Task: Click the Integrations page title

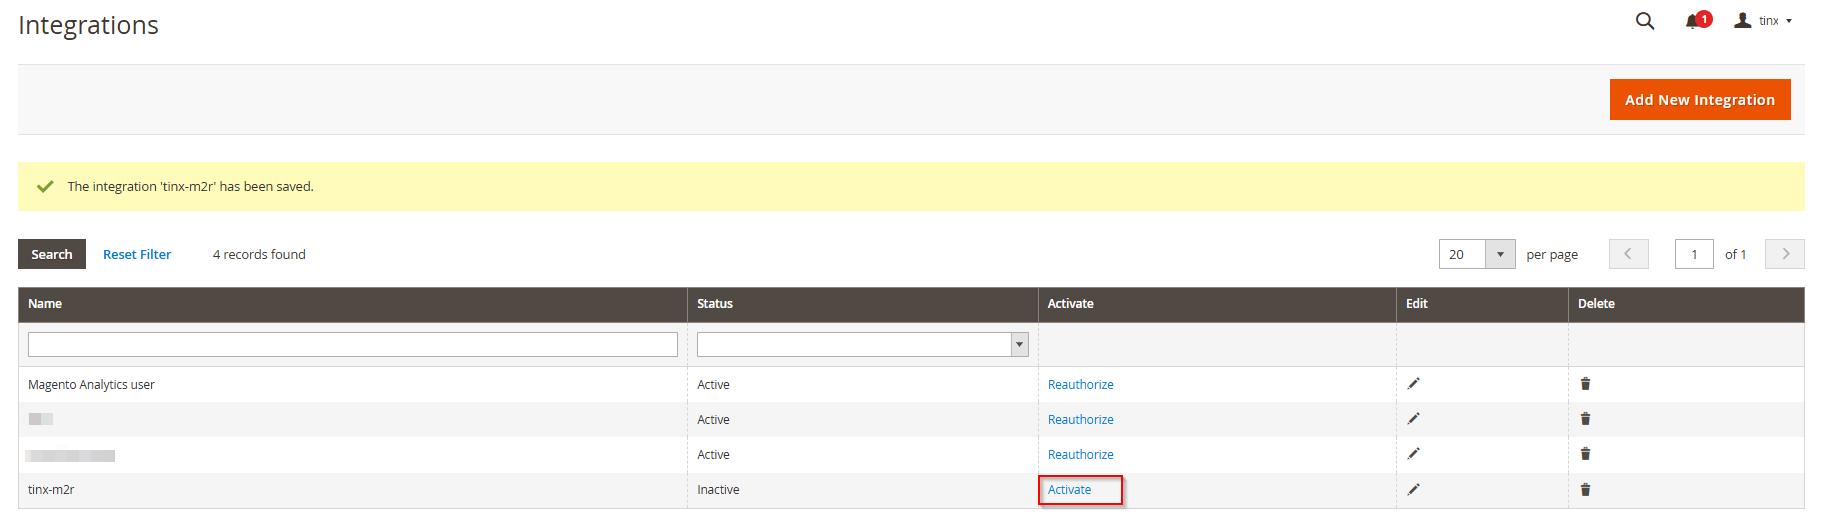Action: 88,25
